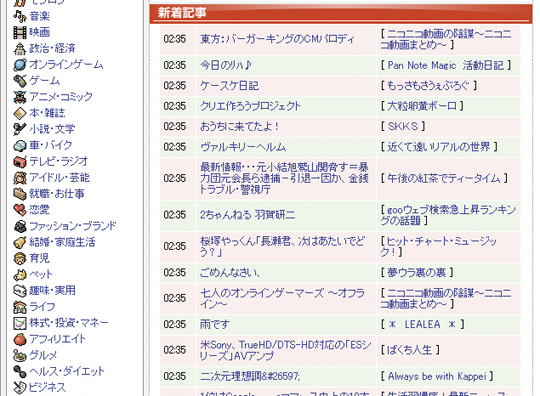The height and width of the screenshot is (396, 540).
Task: Visit the blog 夢ウラ裏の裏
Action: click(x=417, y=273)
